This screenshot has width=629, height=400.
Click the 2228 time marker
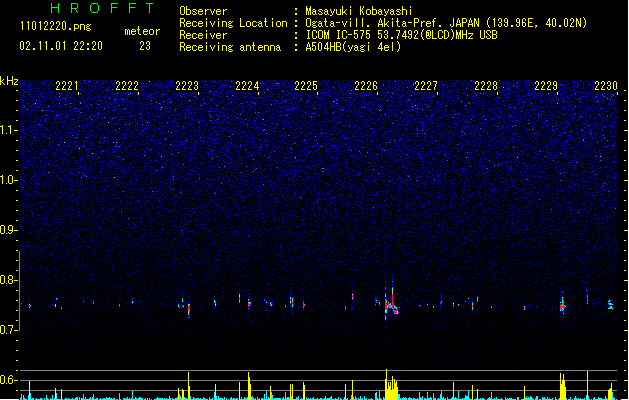486,86
